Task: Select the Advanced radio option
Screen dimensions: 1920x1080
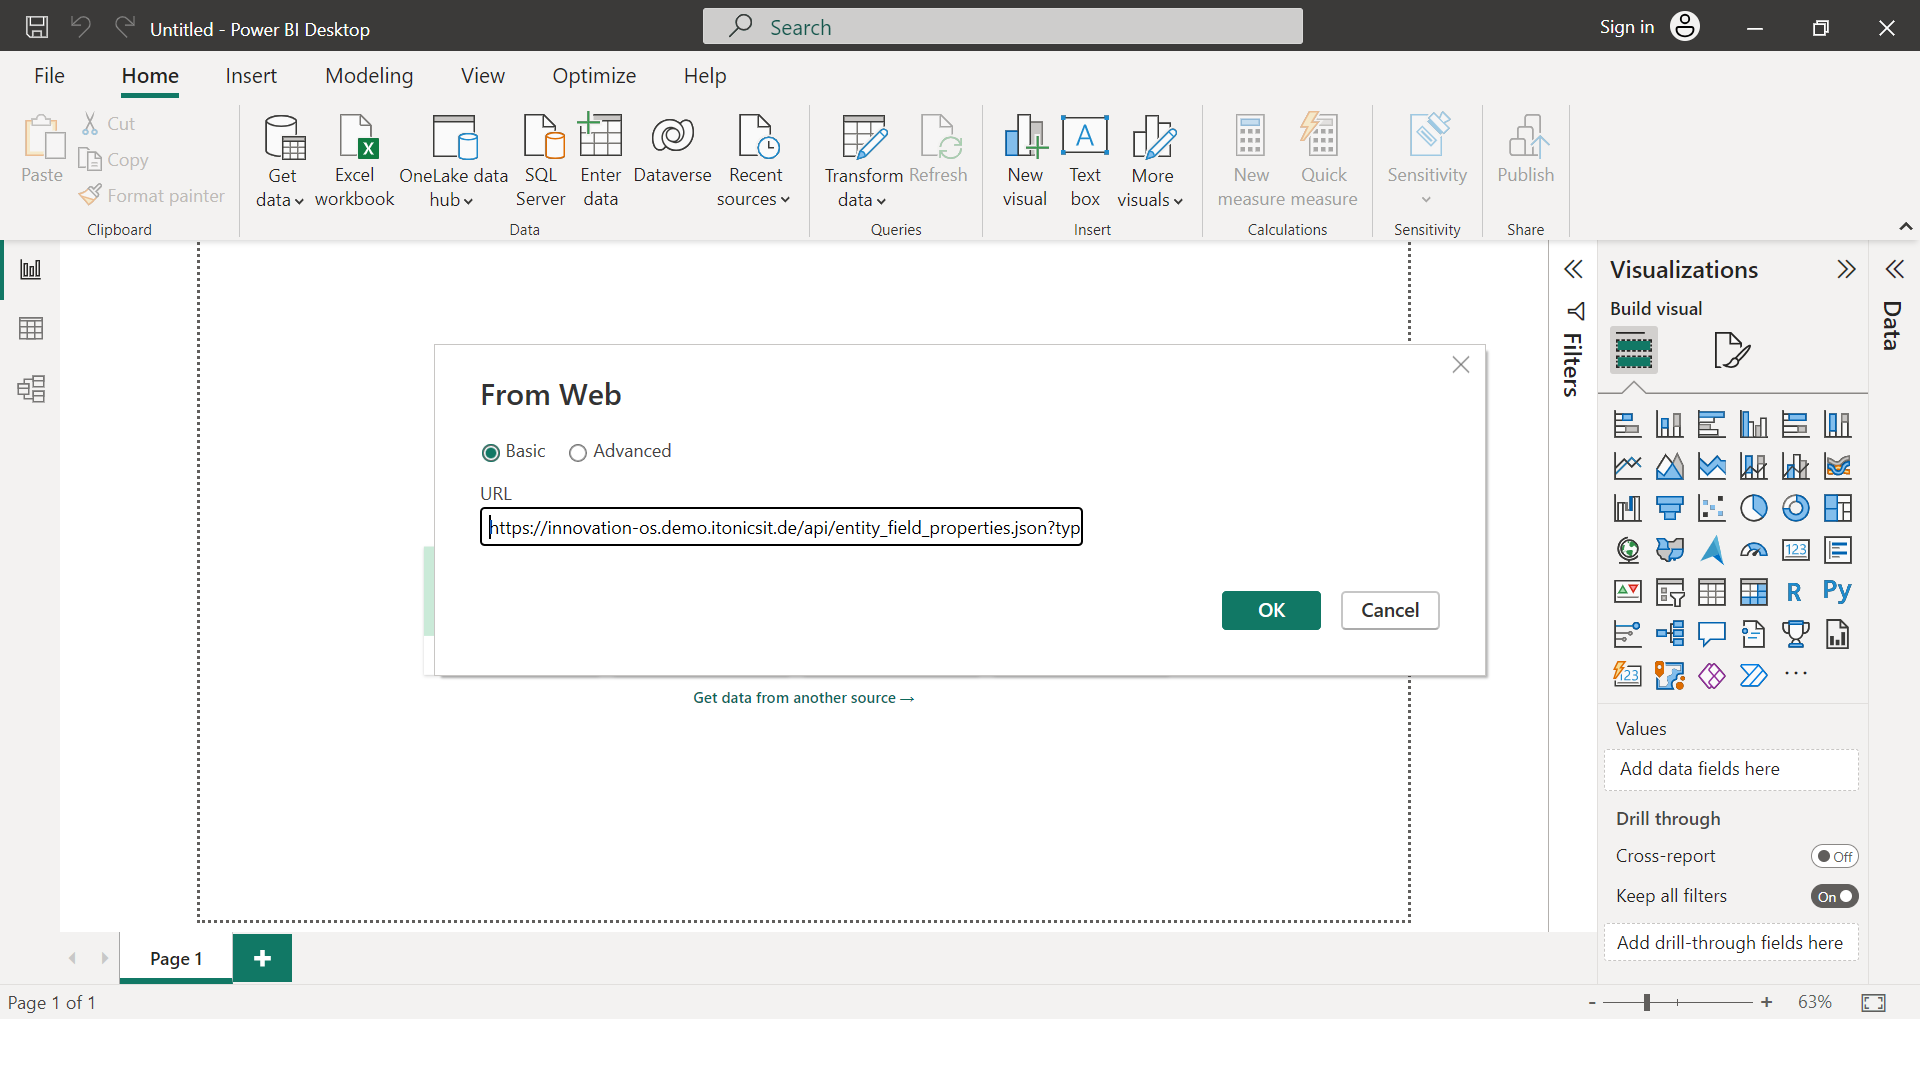Action: [x=578, y=453]
